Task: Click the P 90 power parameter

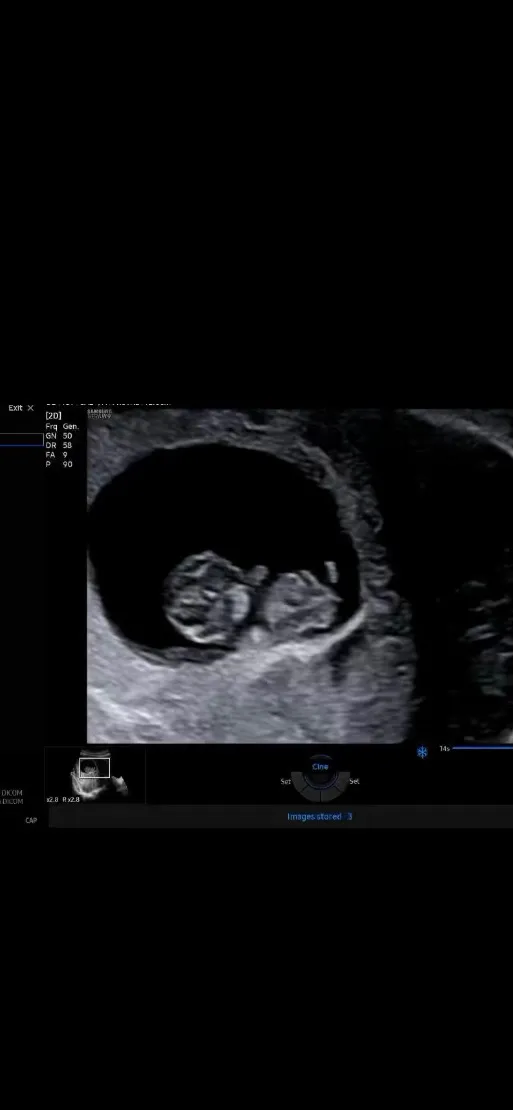Action: tap(59, 464)
